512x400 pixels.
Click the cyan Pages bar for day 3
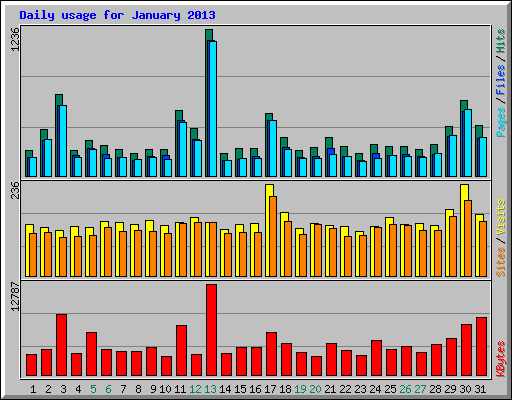point(63,141)
